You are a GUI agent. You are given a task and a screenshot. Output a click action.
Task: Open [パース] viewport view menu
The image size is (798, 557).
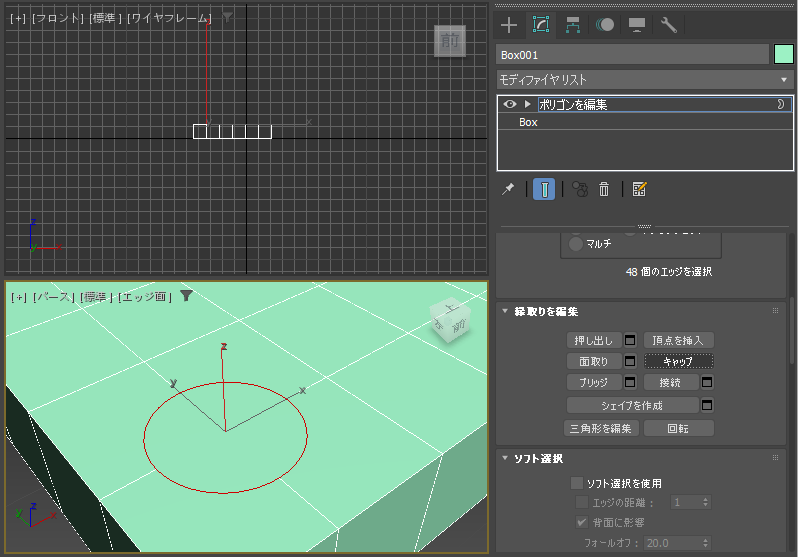coord(54,296)
